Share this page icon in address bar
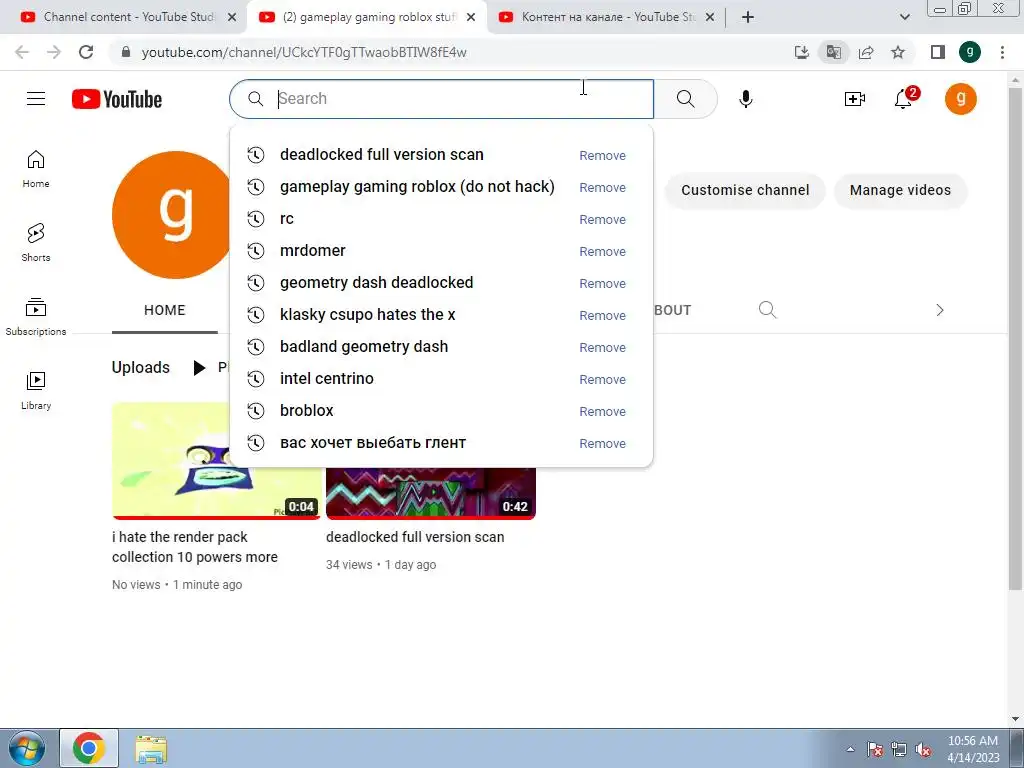This screenshot has width=1024, height=768. 866,52
